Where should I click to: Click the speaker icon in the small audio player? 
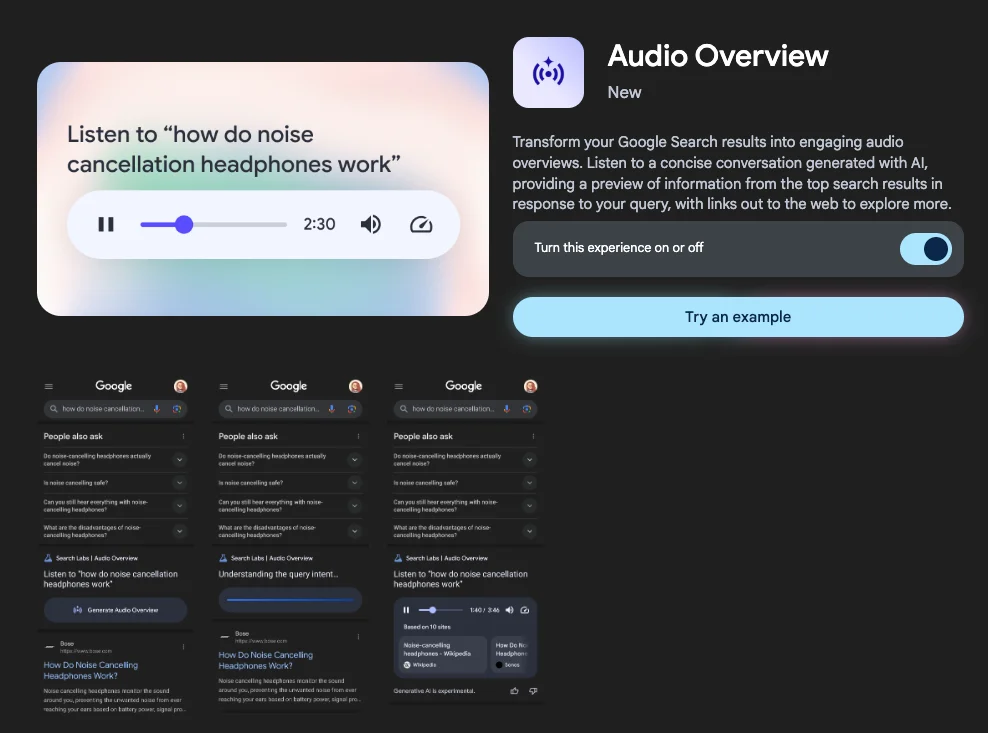[510, 610]
